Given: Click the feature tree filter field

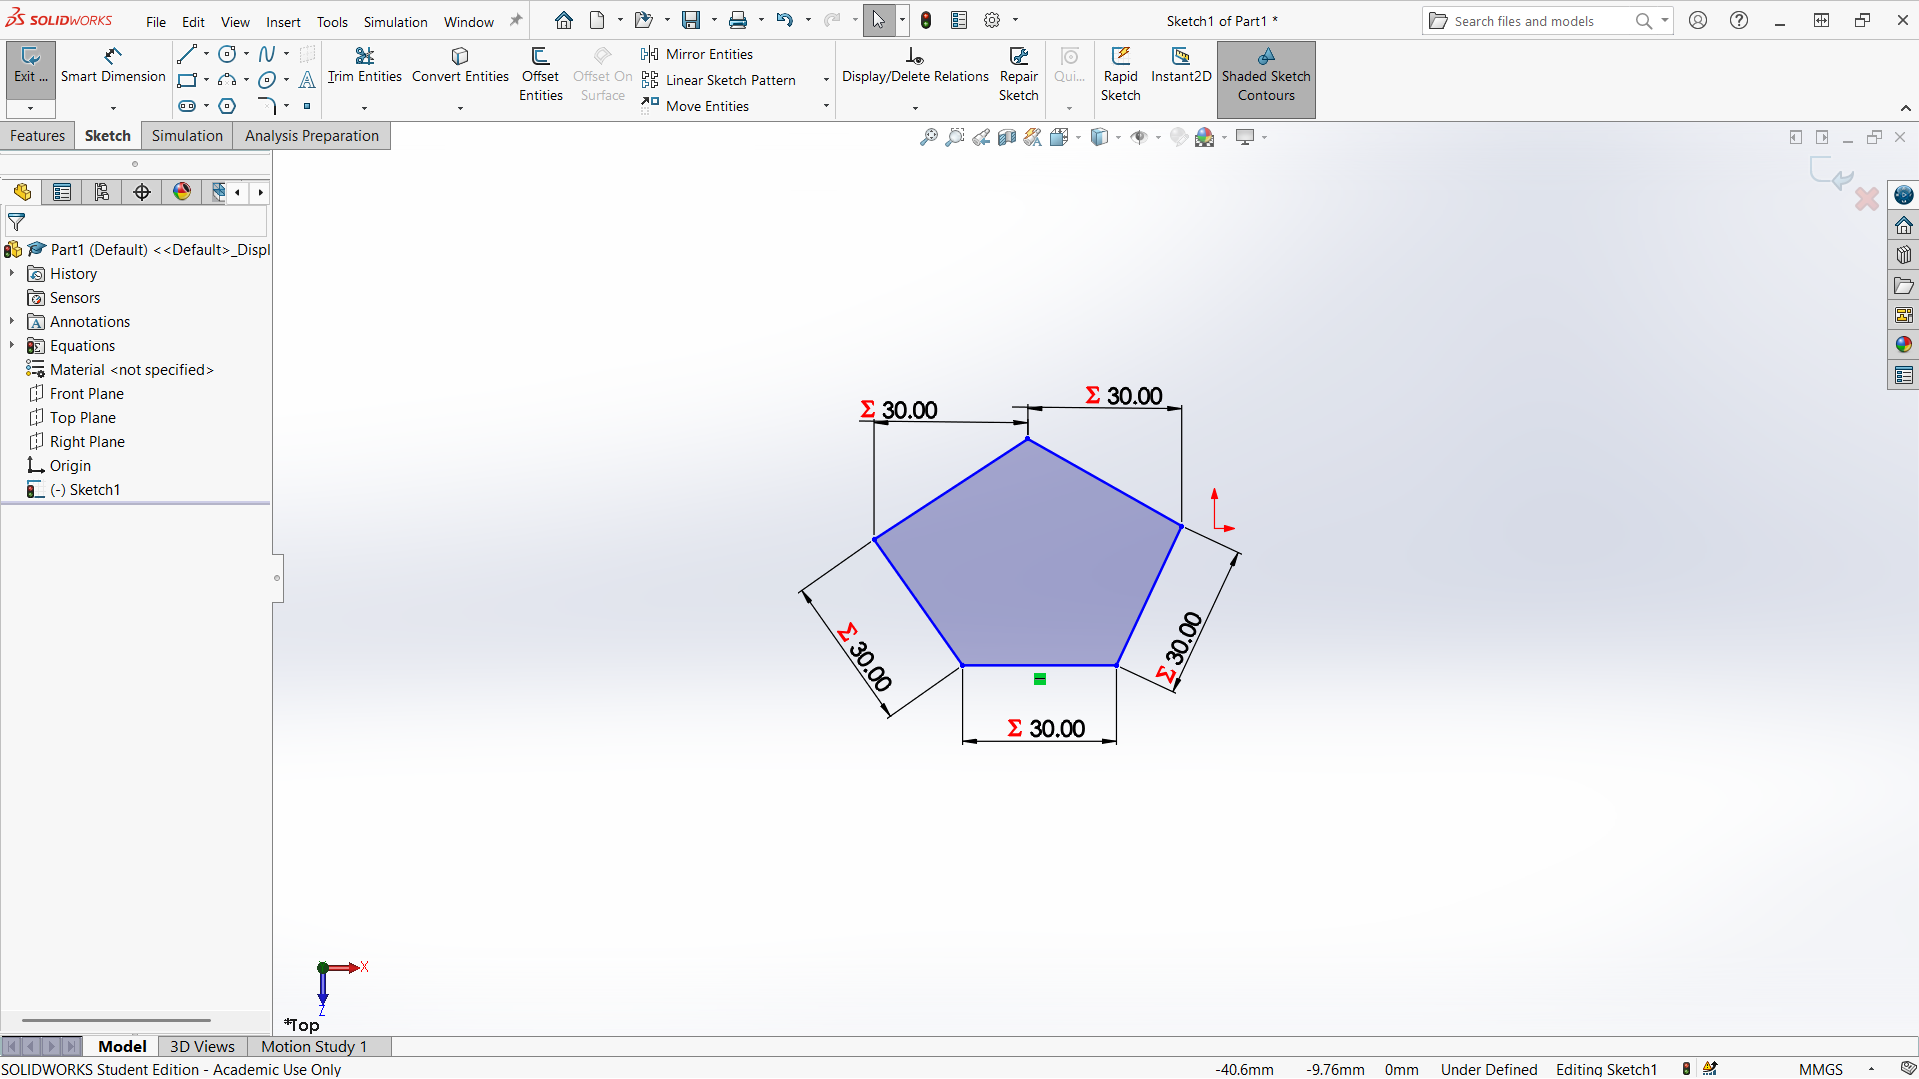Looking at the screenshot, I should (137, 222).
